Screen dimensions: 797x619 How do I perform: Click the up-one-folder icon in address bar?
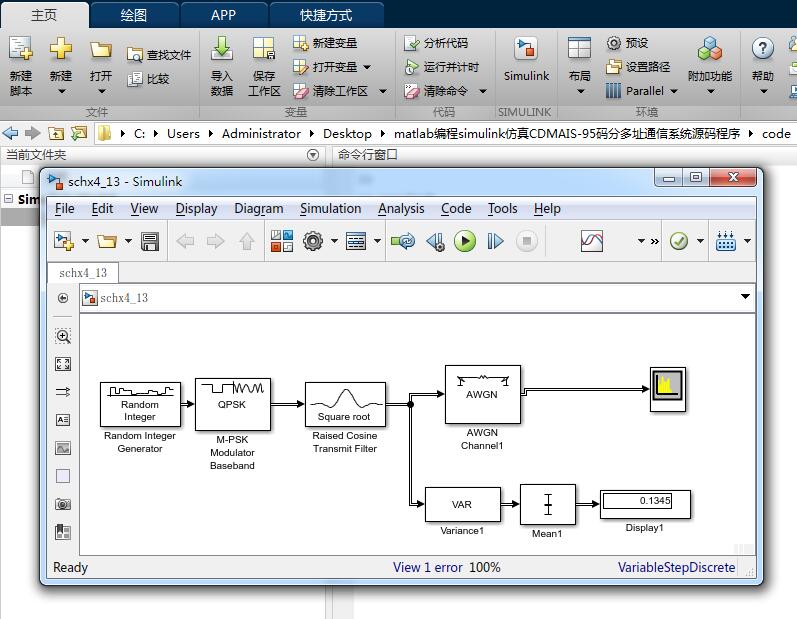56,134
